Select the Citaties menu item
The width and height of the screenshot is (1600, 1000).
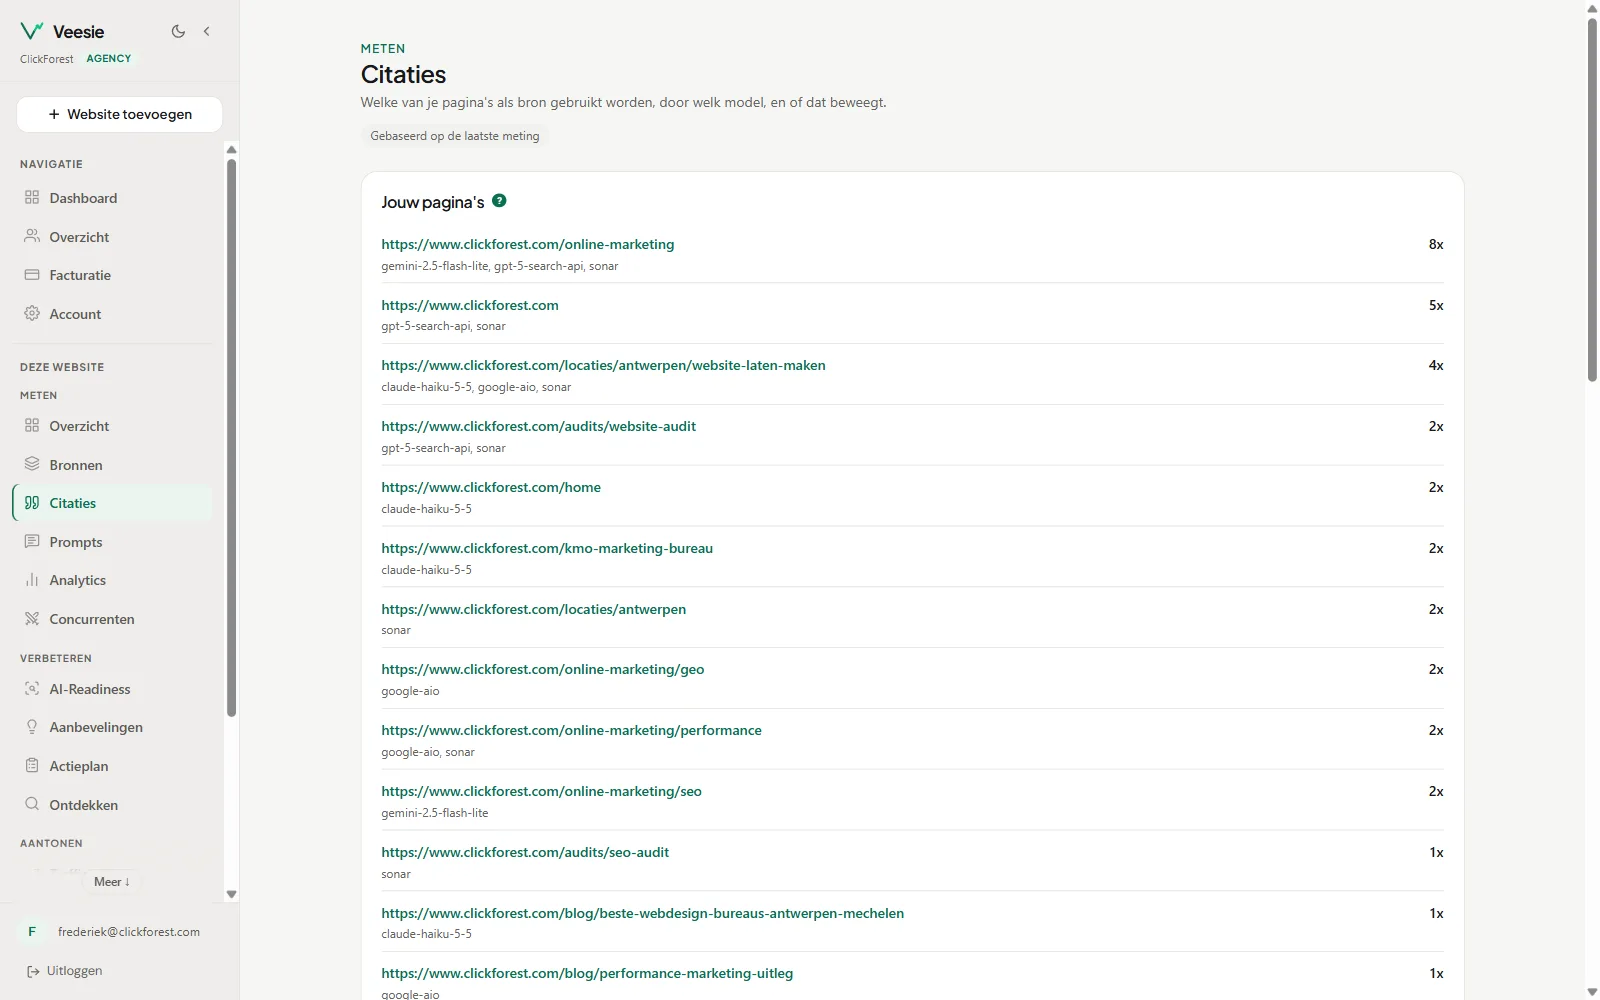coord(112,503)
